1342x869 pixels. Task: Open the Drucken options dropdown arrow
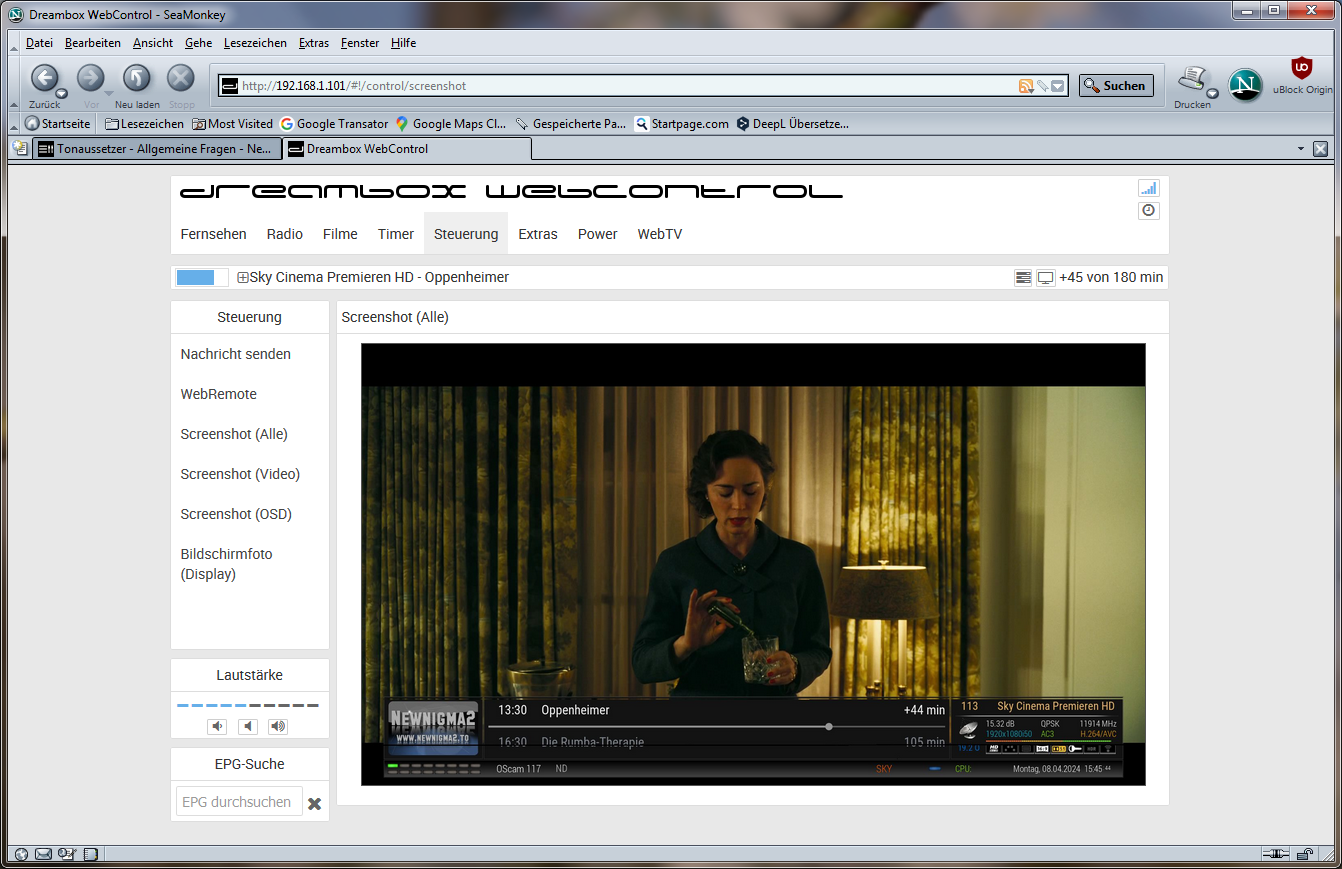tap(1212, 93)
